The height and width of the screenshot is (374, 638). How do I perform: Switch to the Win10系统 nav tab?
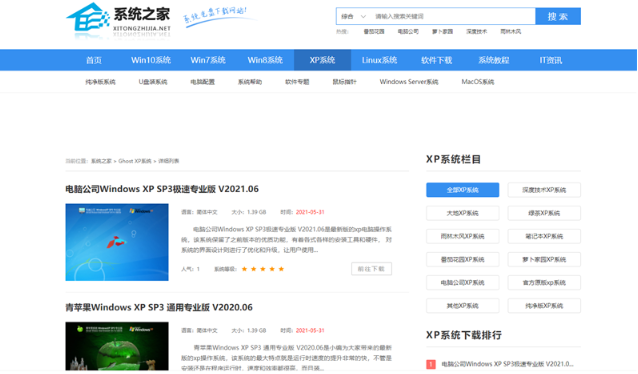pos(151,60)
